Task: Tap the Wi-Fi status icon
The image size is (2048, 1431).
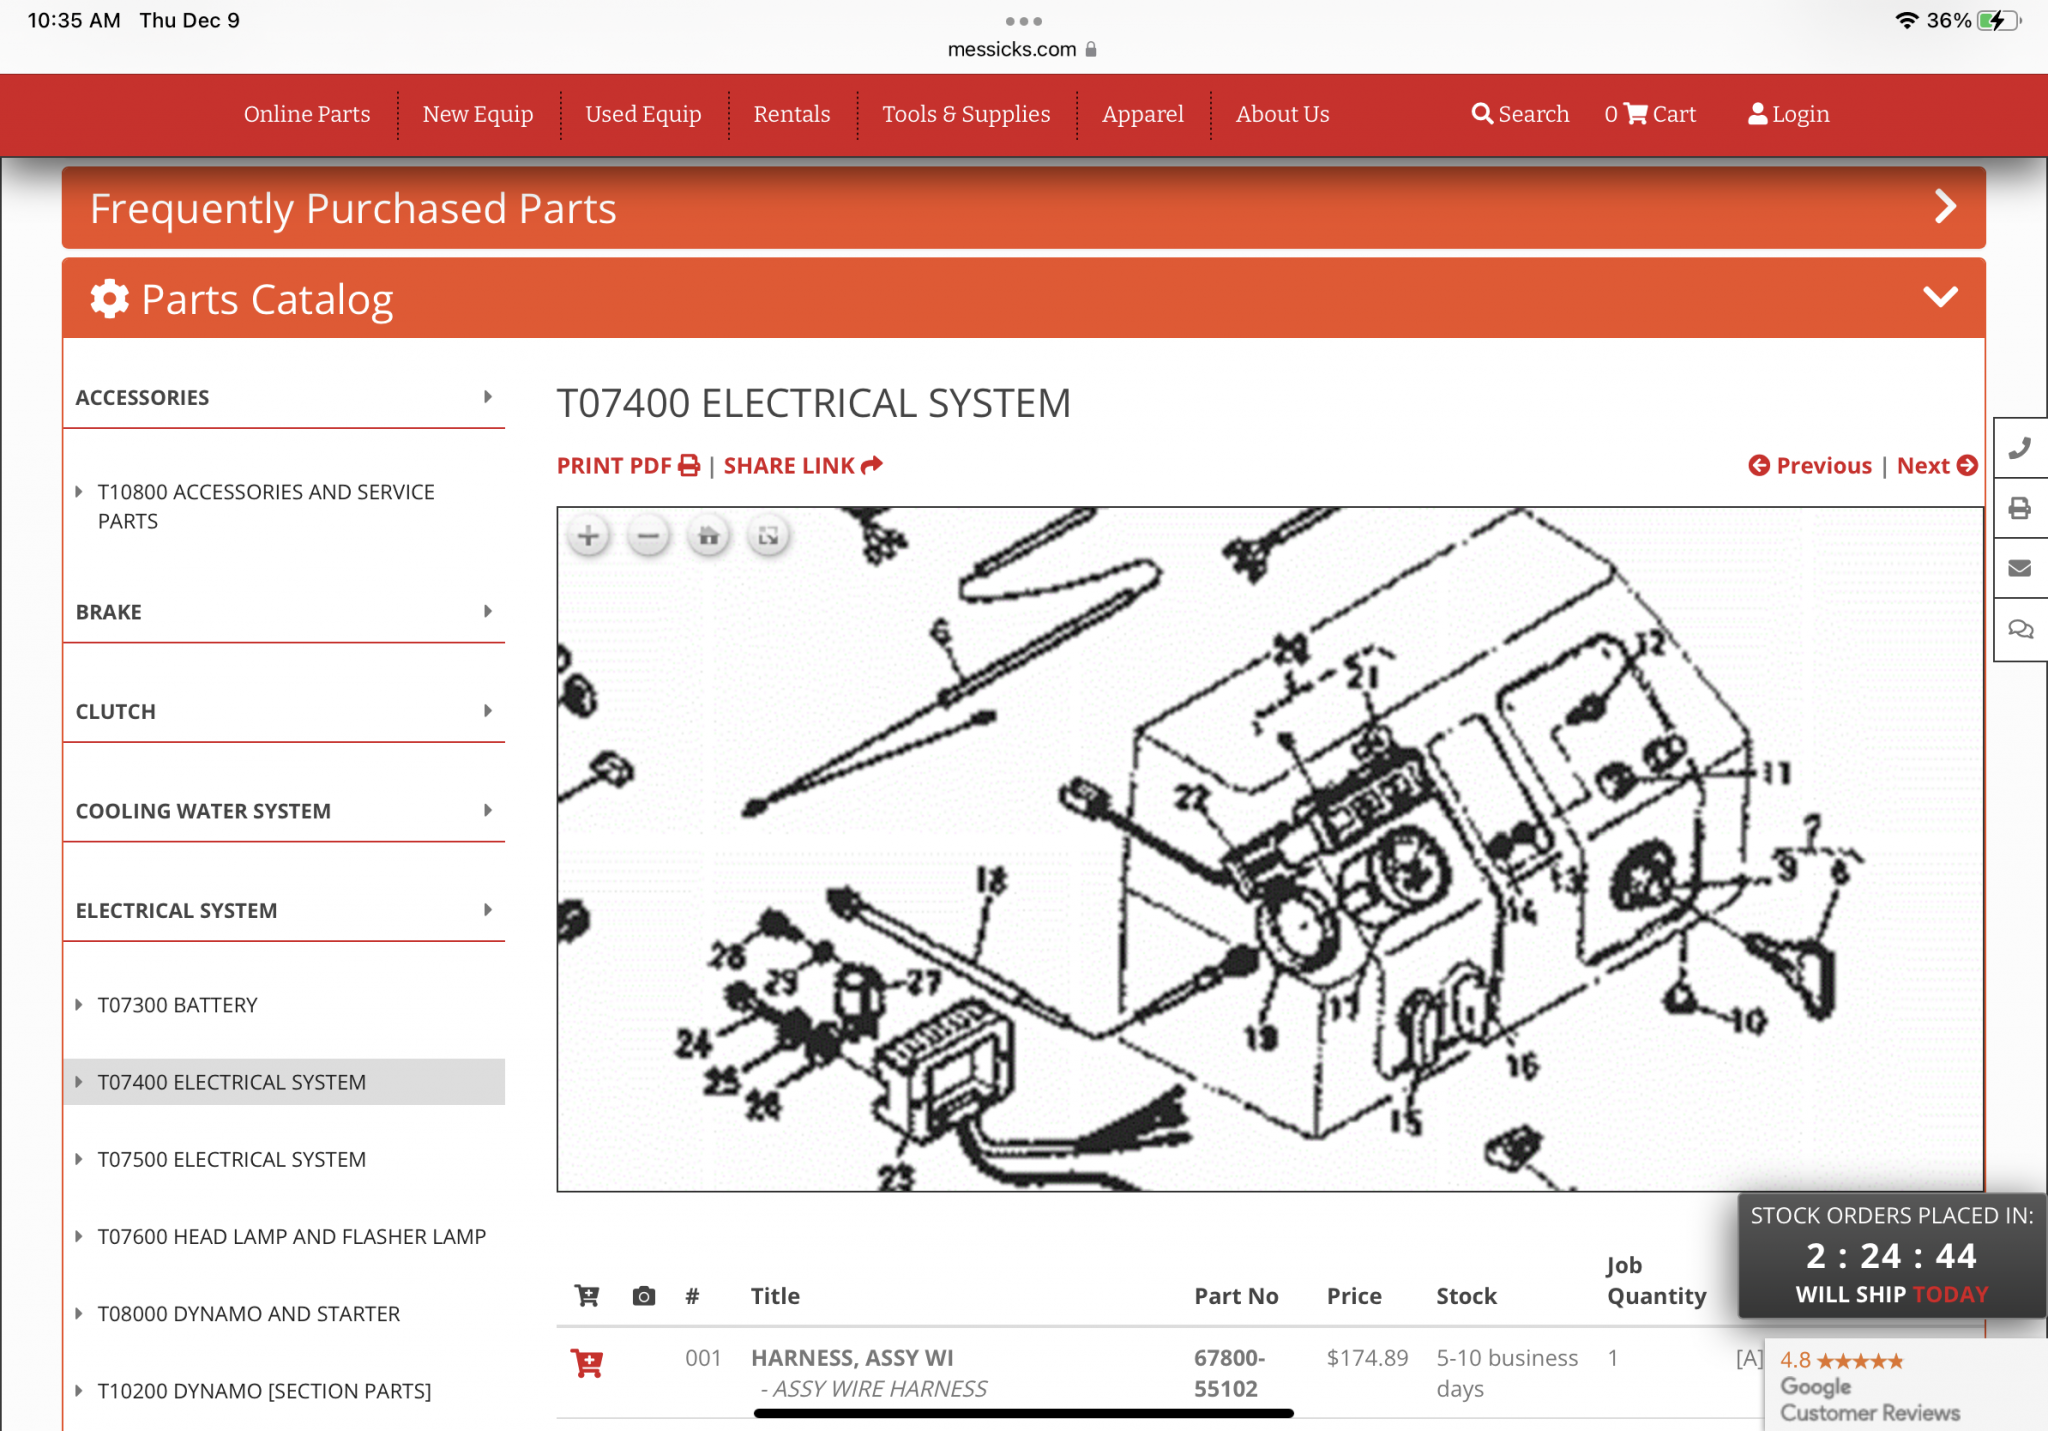Action: pos(1907,21)
